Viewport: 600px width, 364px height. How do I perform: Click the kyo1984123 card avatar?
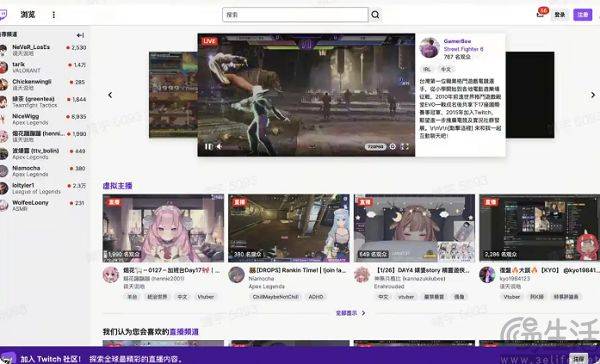click(488, 275)
